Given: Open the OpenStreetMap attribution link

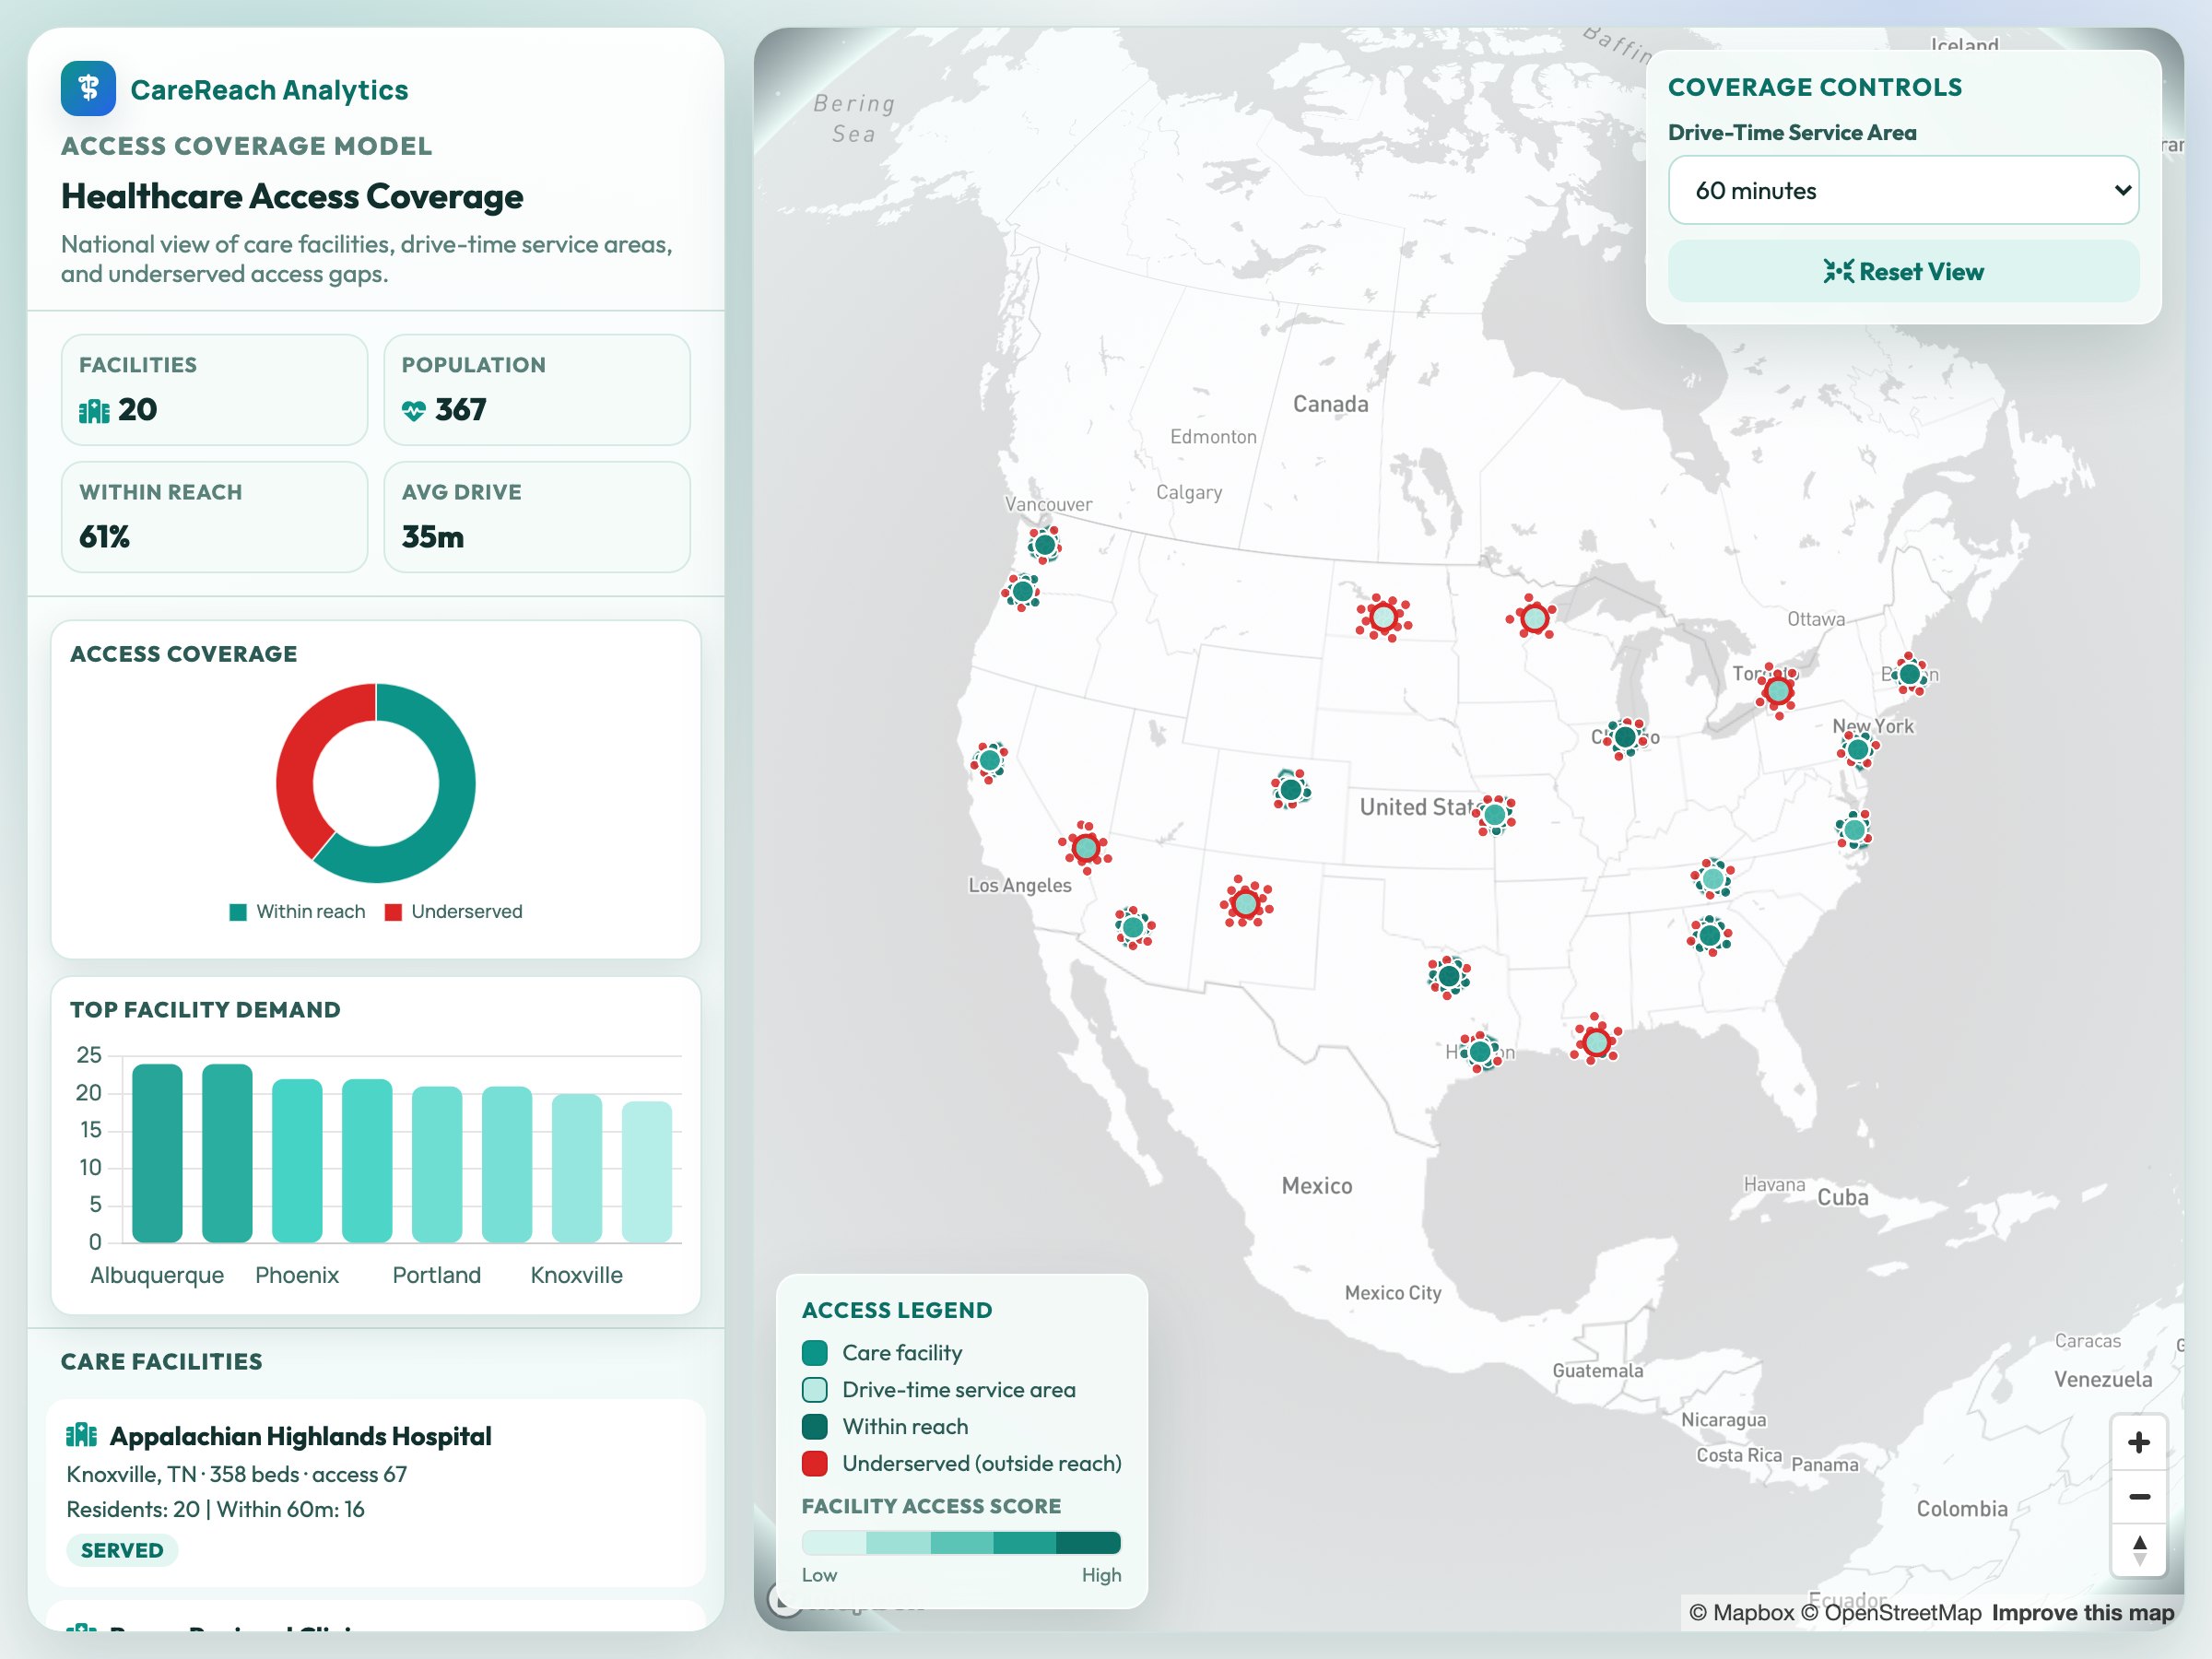Looking at the screenshot, I should pyautogui.click(x=1891, y=1612).
